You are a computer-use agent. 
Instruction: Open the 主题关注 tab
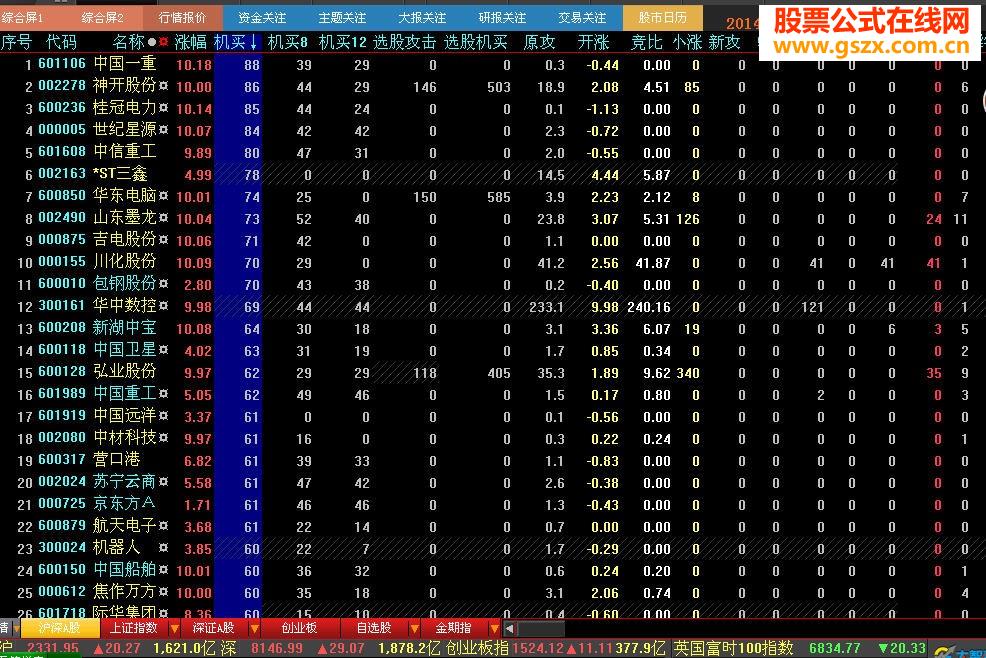342,18
